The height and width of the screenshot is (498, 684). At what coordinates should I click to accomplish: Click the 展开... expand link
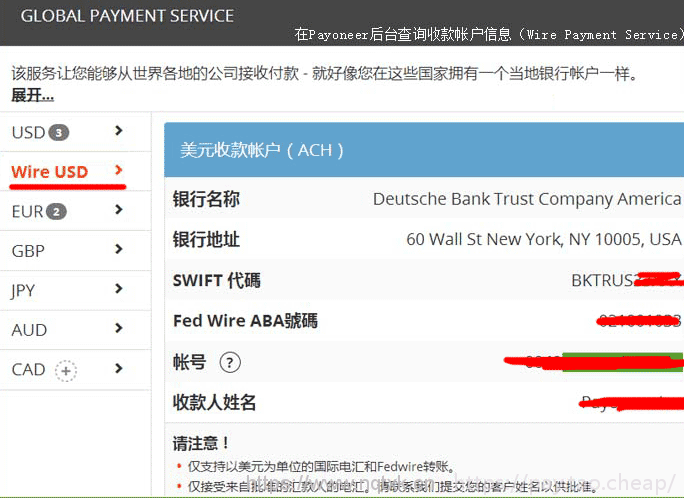tap(32, 95)
